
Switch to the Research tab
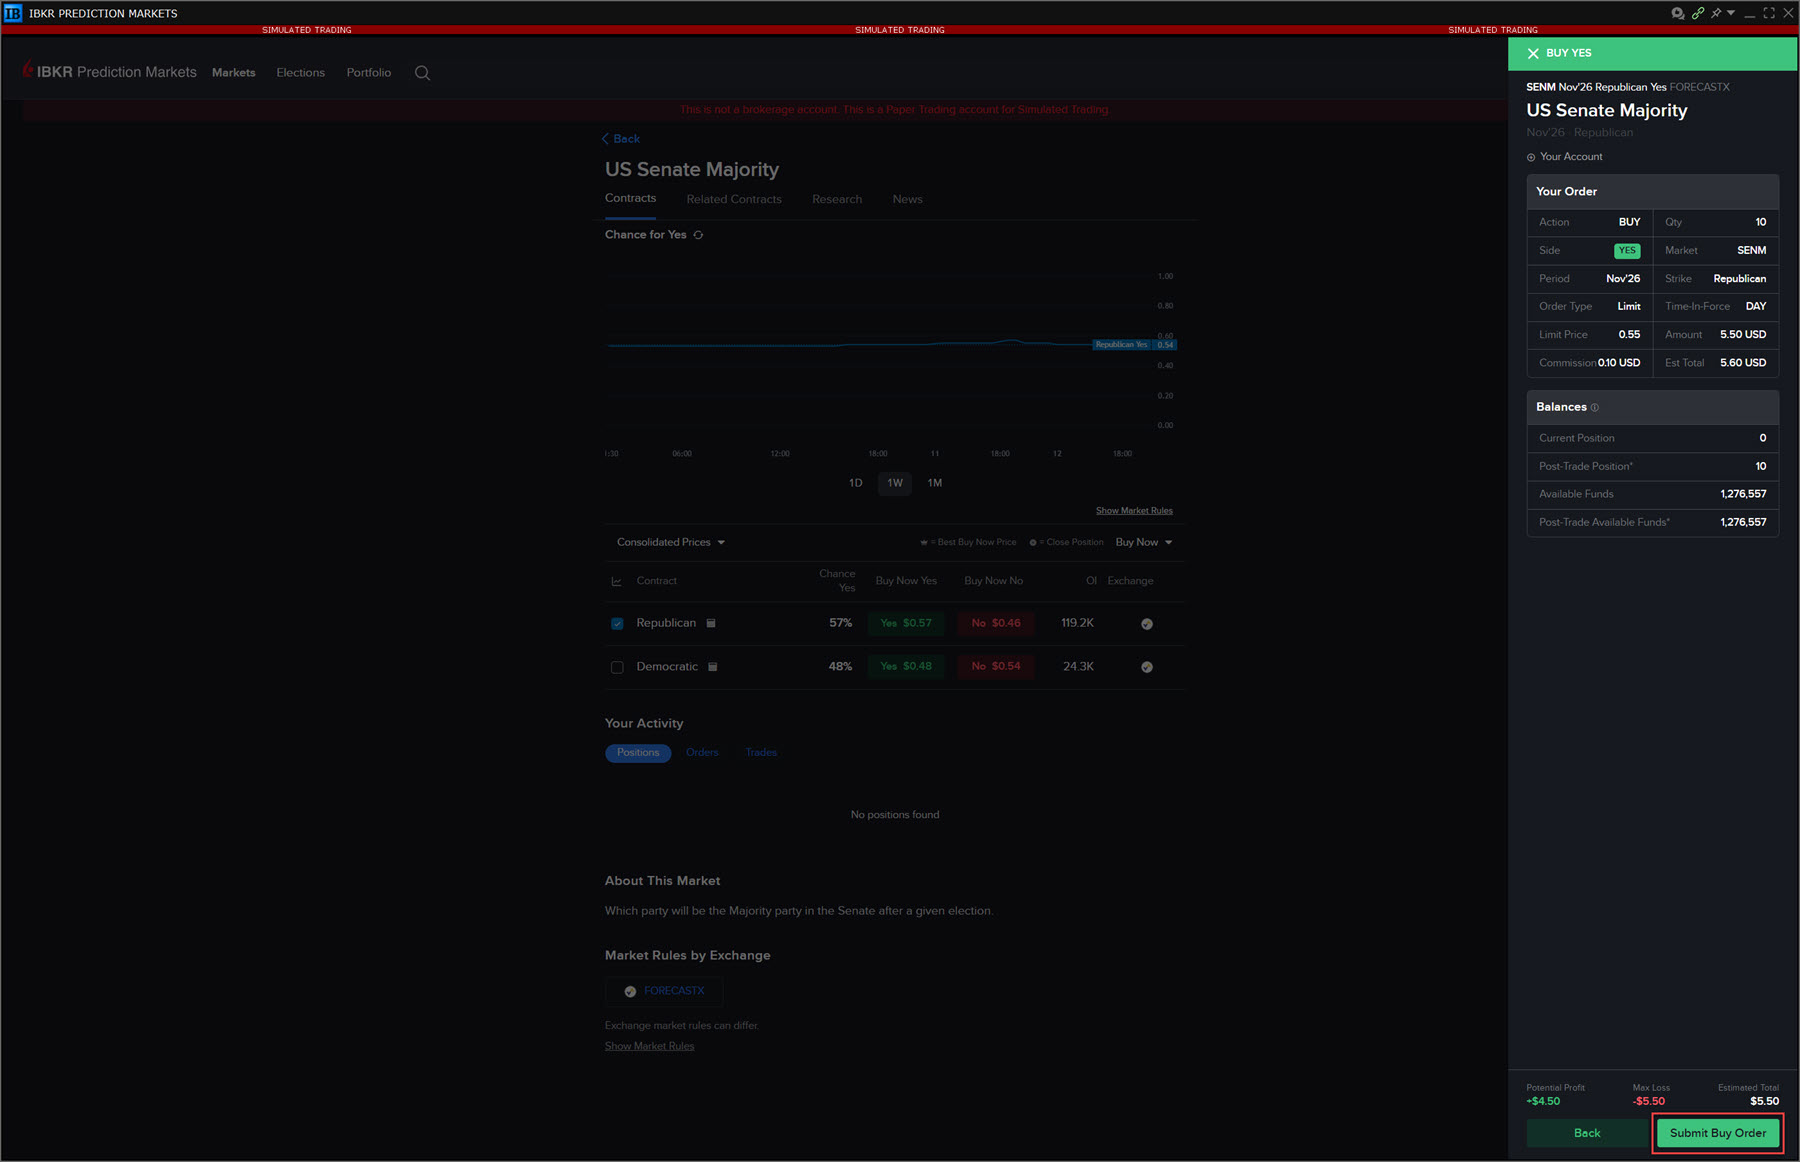837,199
